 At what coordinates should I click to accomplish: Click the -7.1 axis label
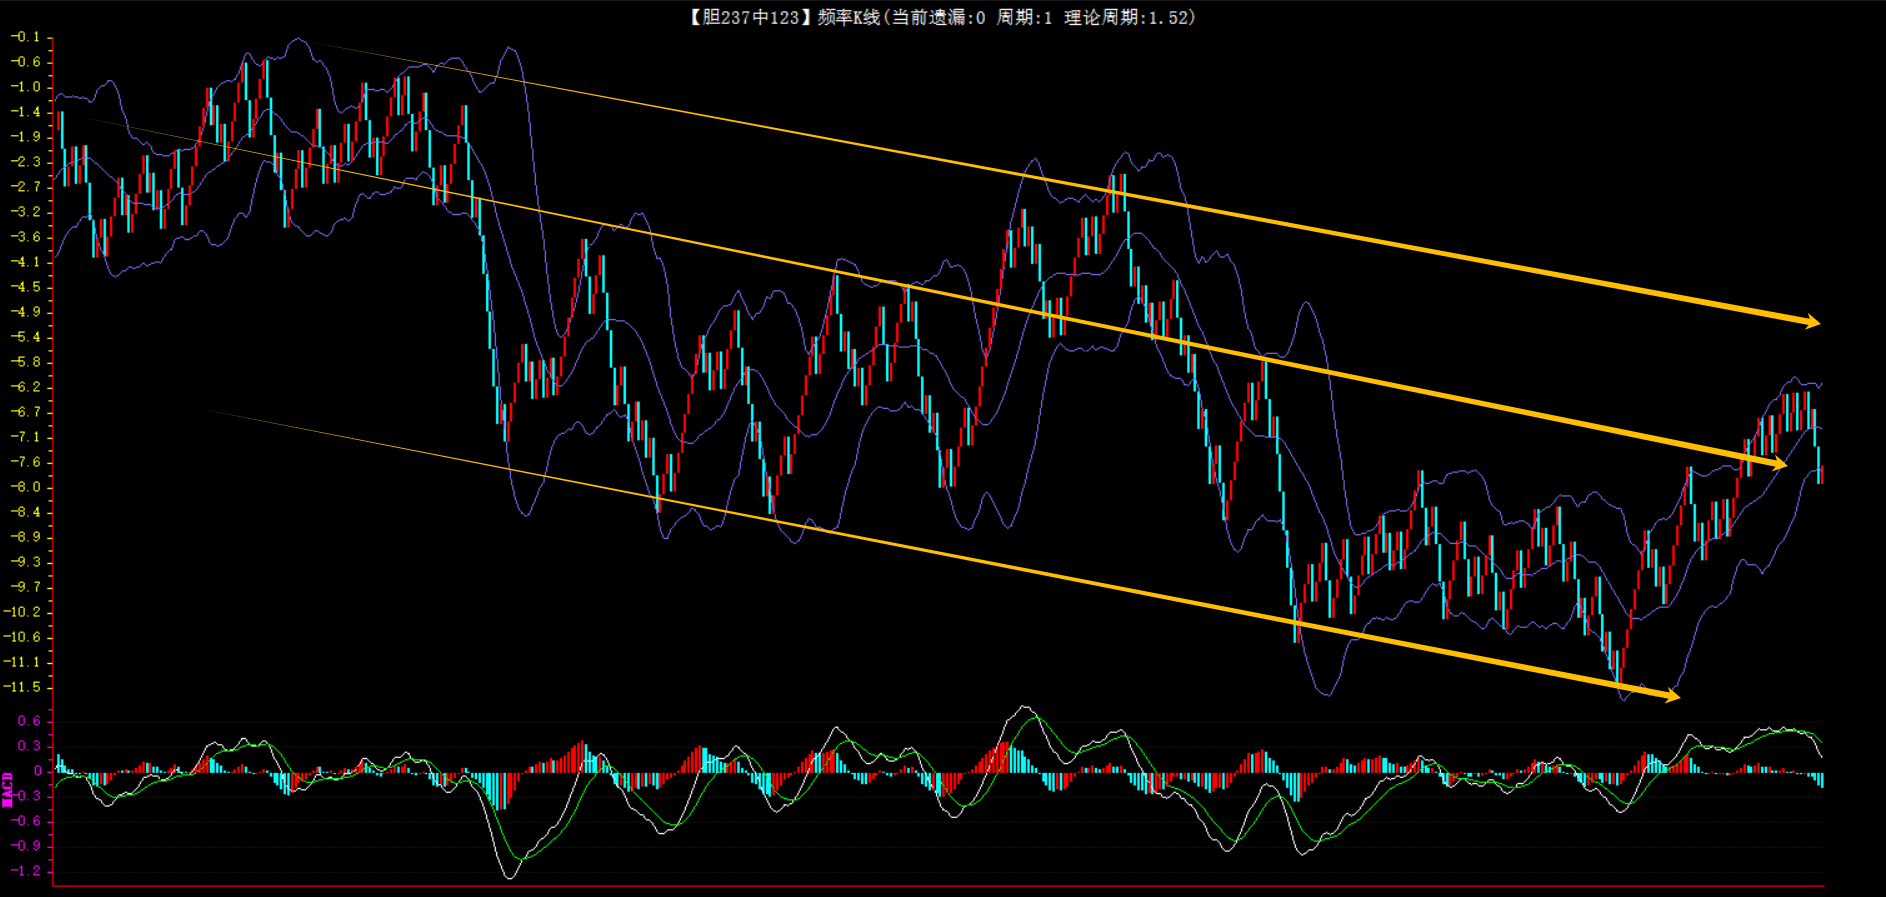25,437
